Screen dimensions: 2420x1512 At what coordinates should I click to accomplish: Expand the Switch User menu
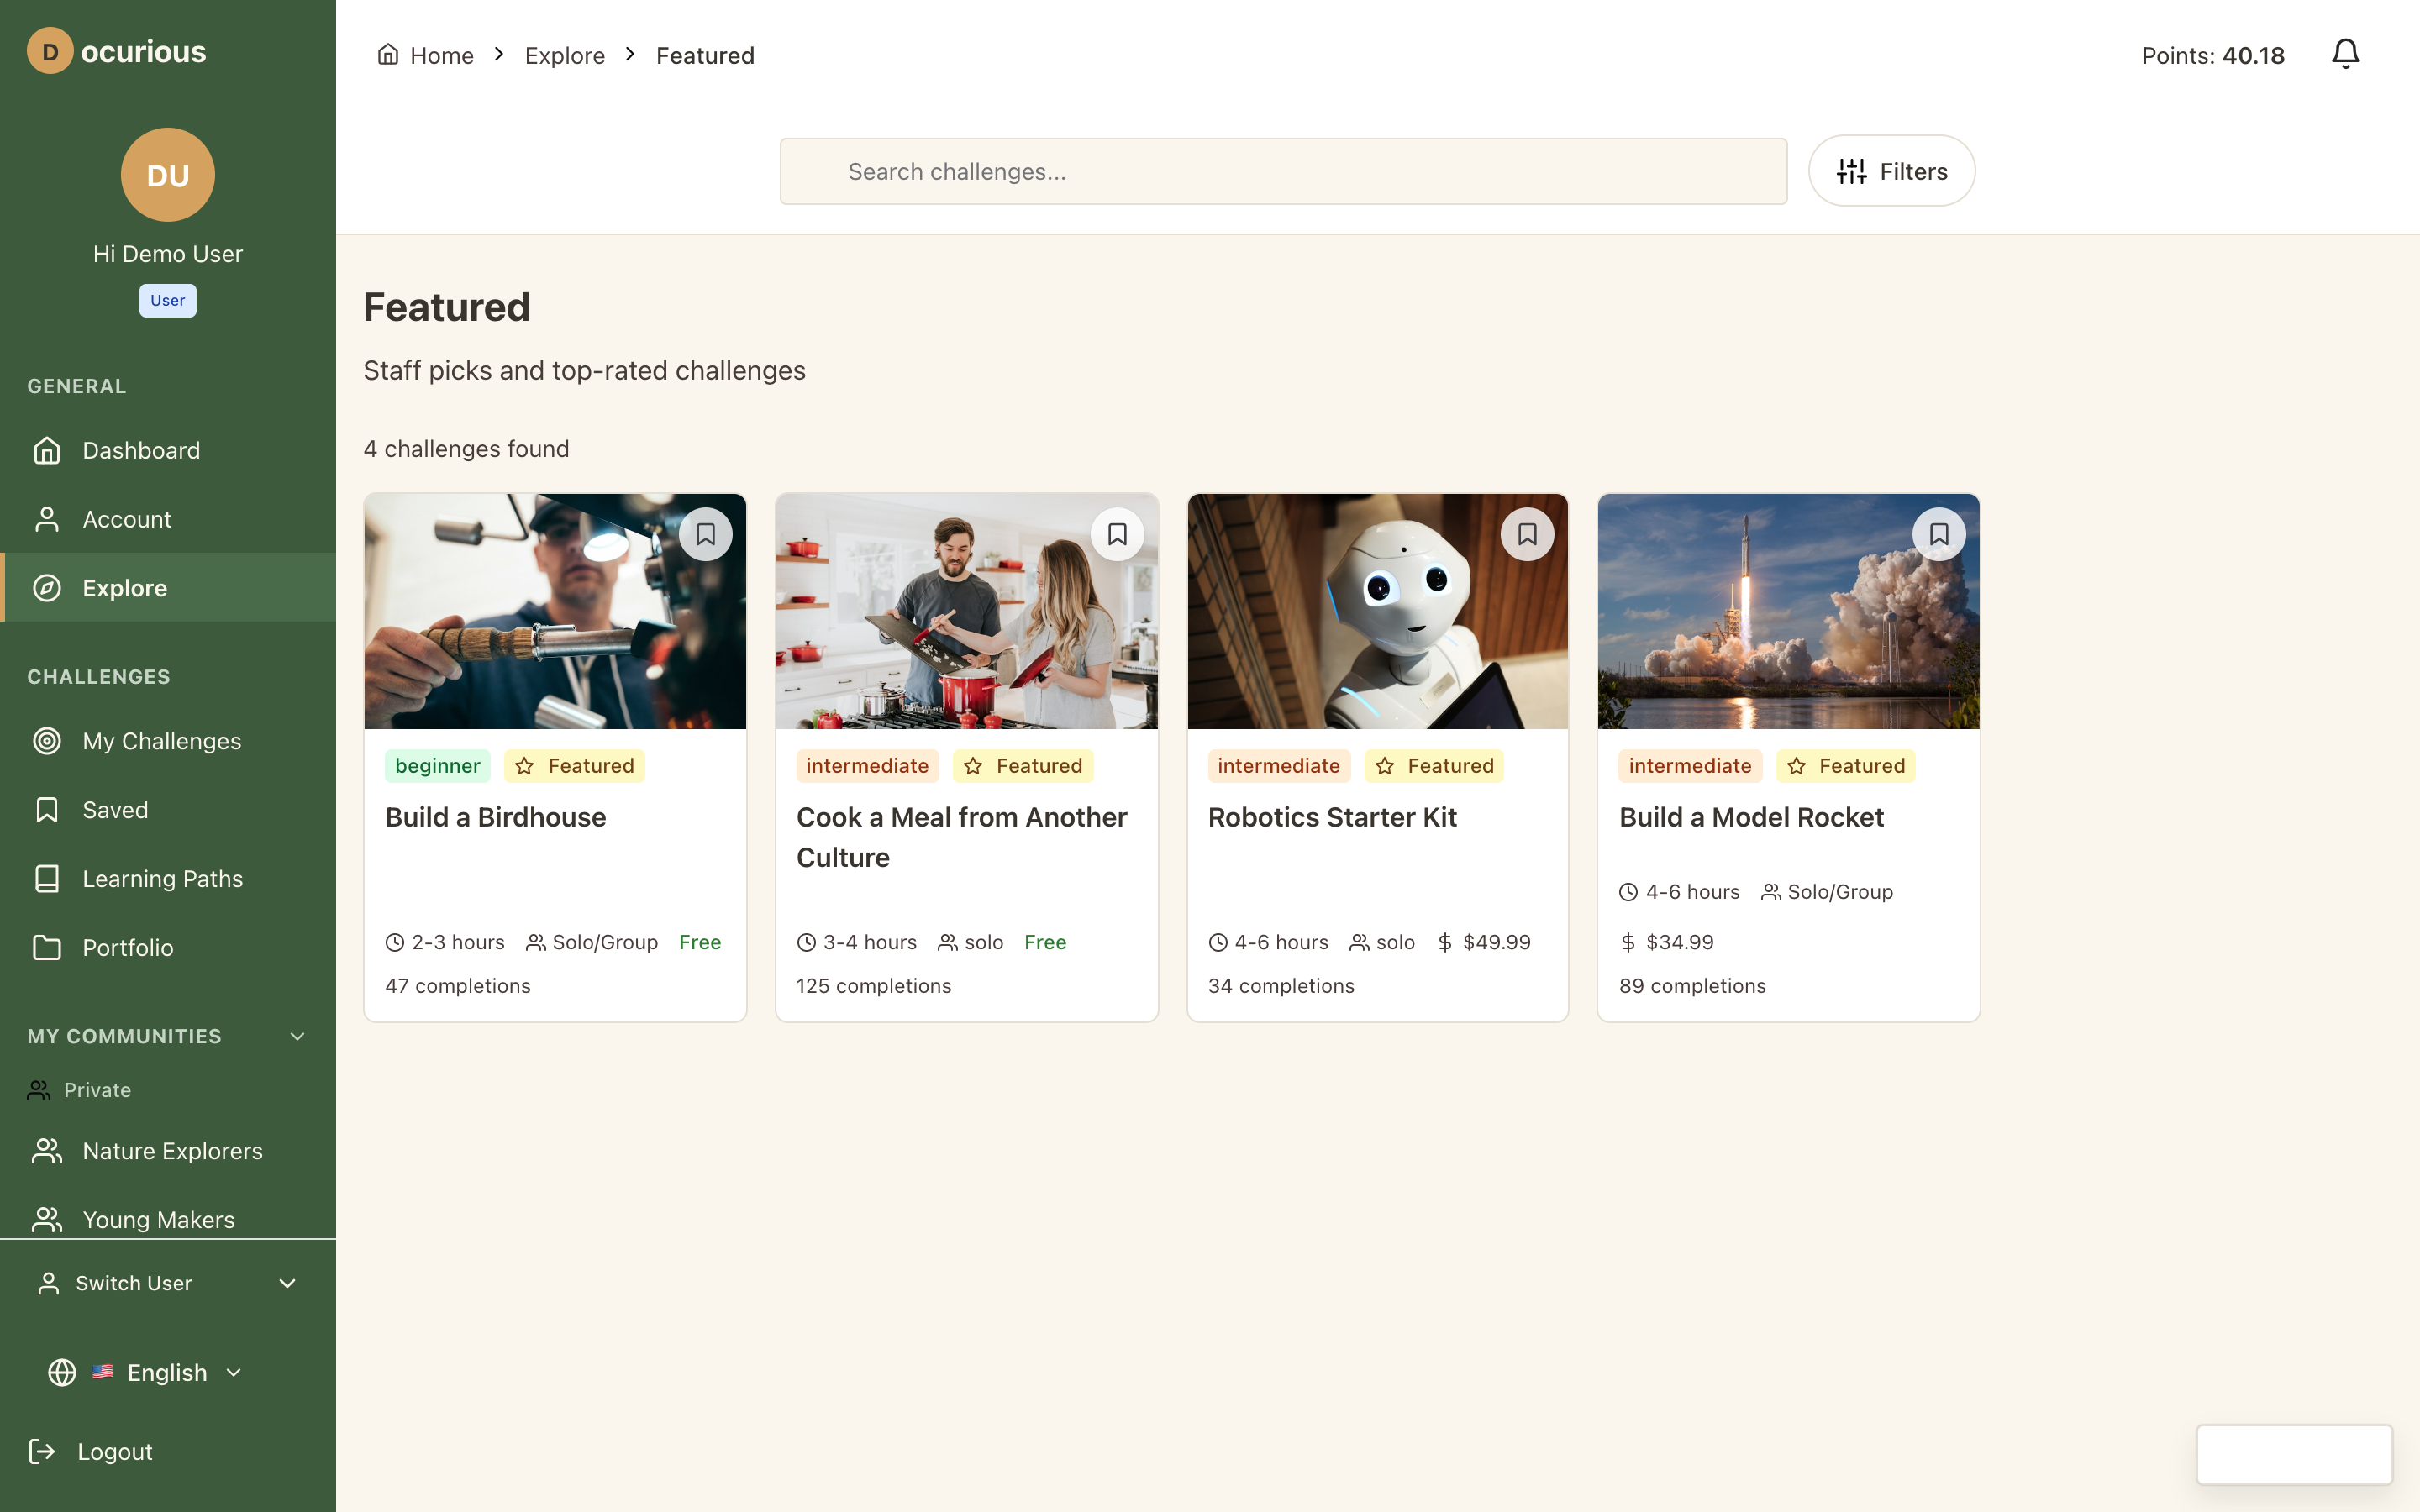[x=288, y=1283]
